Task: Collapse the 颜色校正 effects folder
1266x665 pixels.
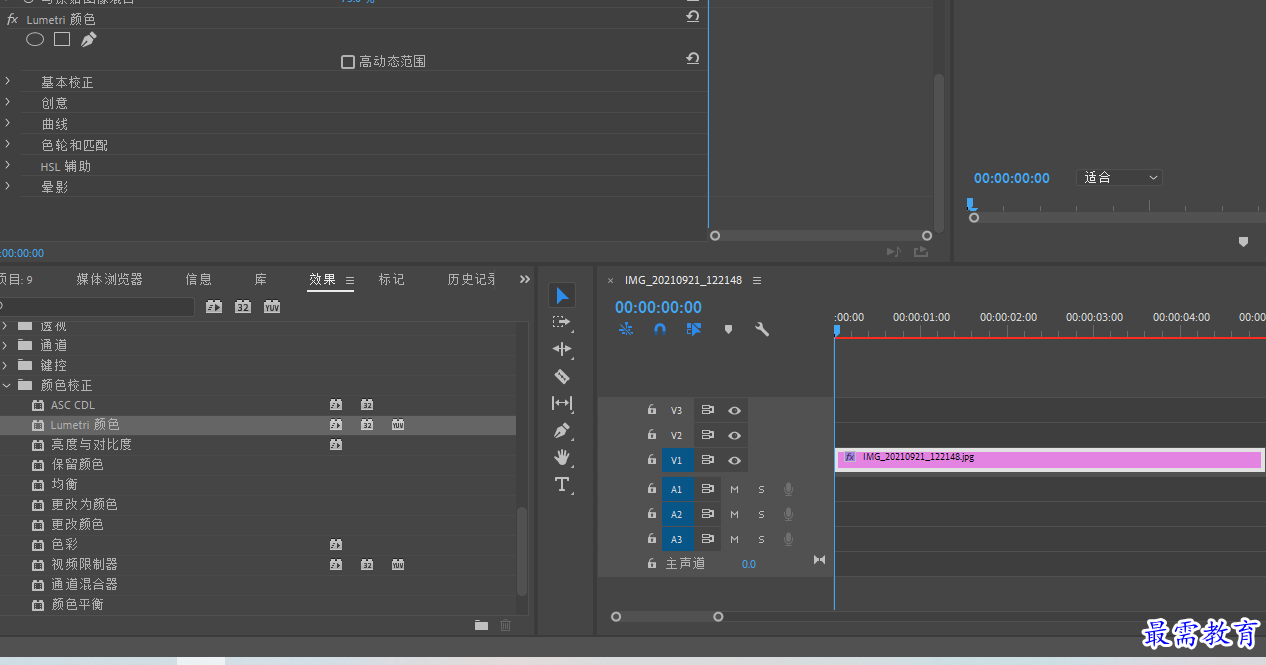Action: coord(6,385)
